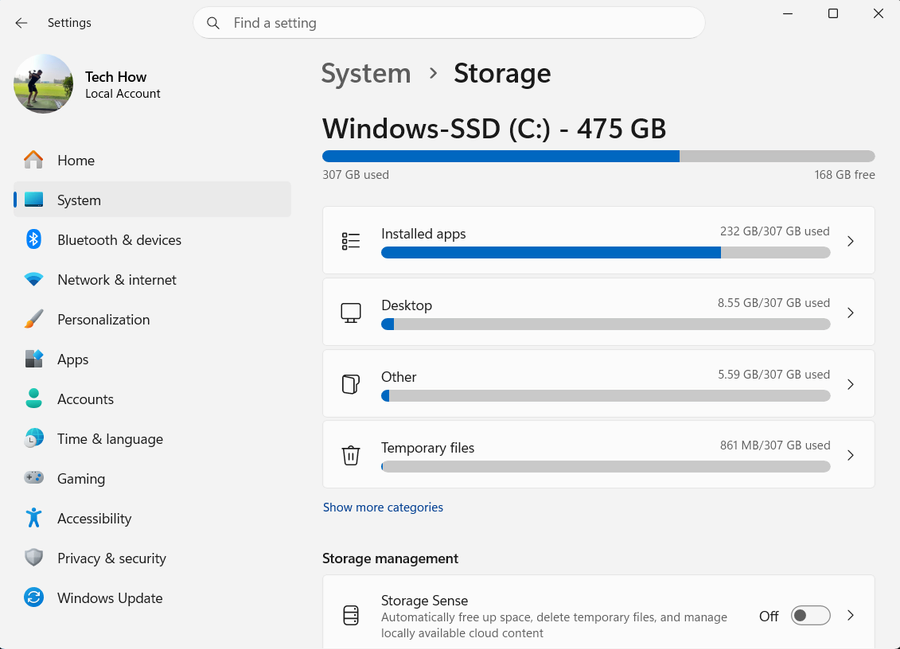The image size is (900, 649).
Task: Expand Installed apps with its chevron
Action: point(851,242)
